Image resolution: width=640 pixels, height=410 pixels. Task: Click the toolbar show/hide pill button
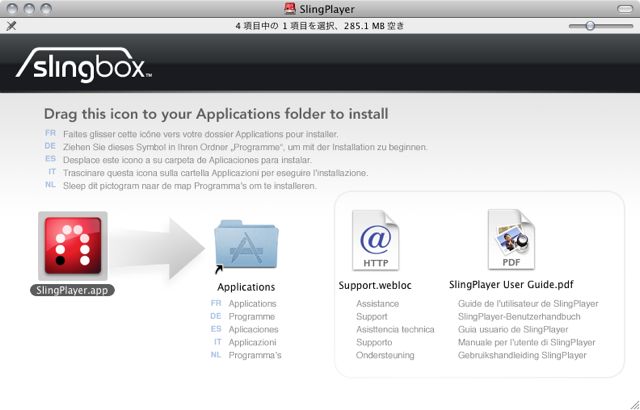point(624,9)
